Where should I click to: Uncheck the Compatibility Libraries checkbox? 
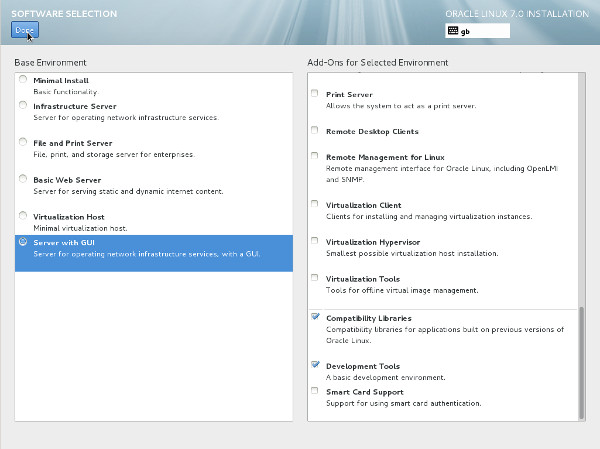click(315, 317)
